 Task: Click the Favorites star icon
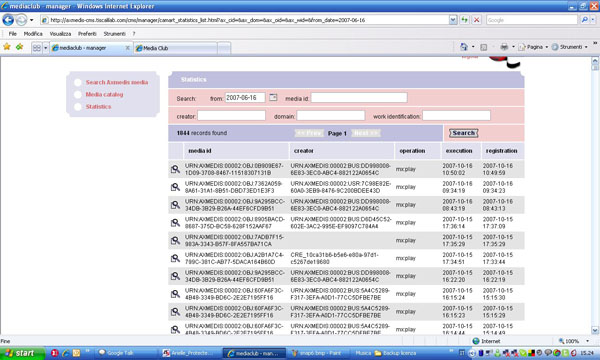coord(7,47)
